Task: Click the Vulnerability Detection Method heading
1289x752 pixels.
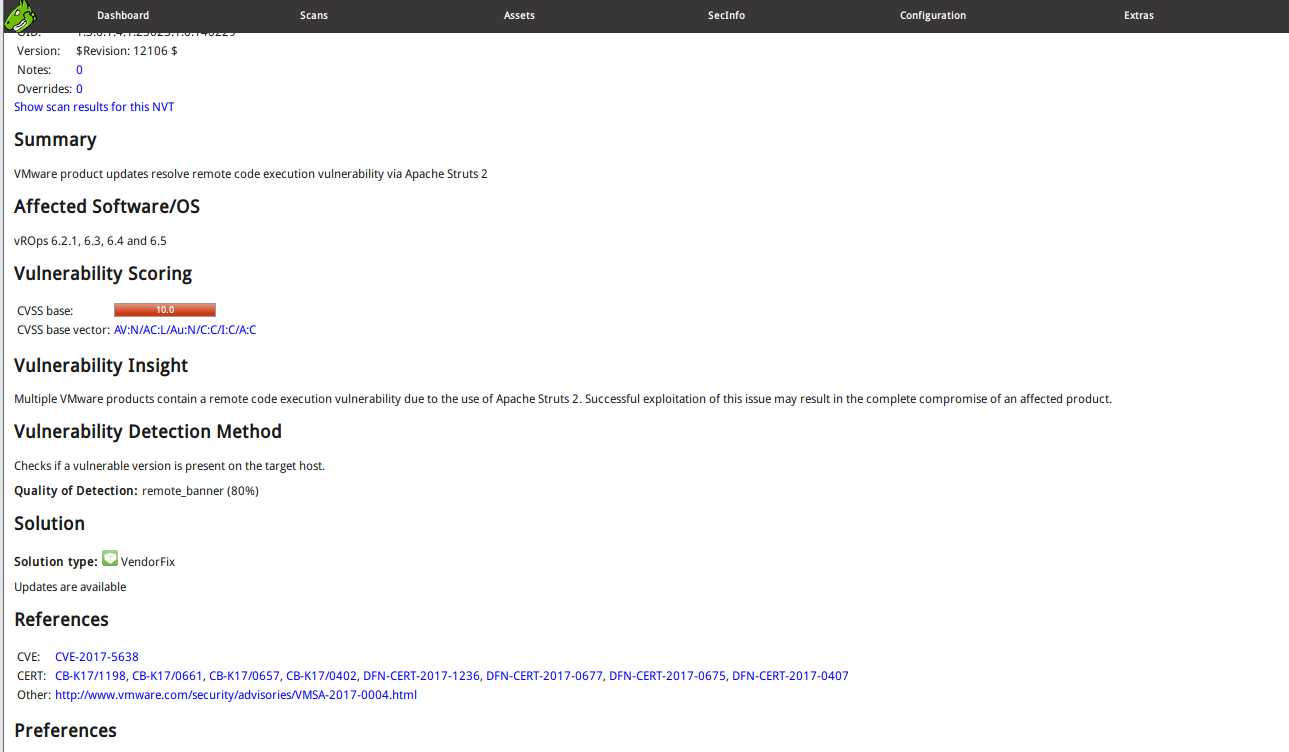Action: (148, 432)
